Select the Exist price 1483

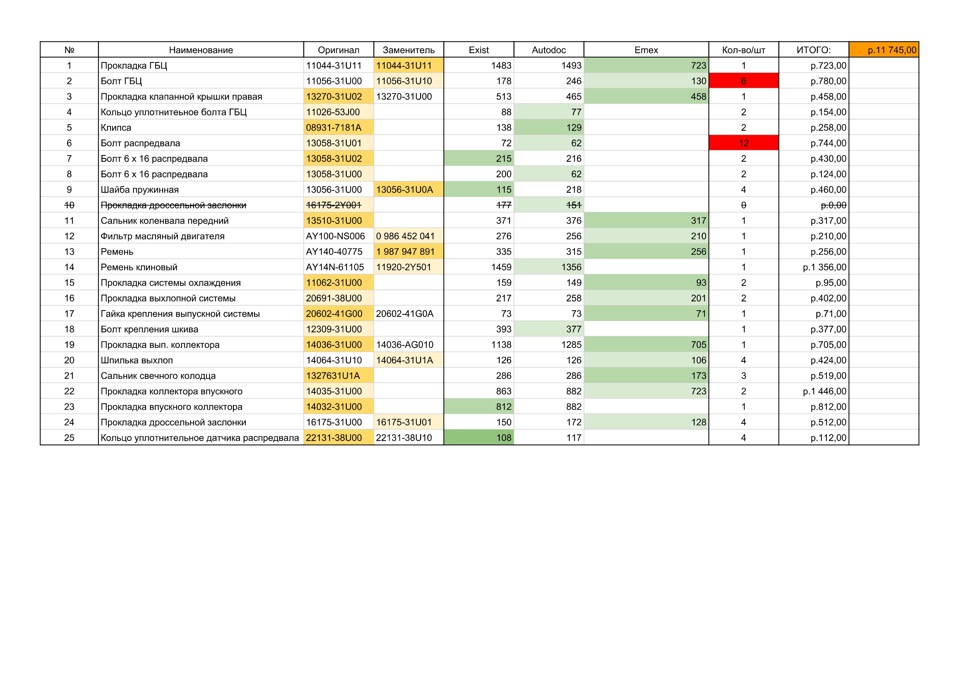coord(479,66)
